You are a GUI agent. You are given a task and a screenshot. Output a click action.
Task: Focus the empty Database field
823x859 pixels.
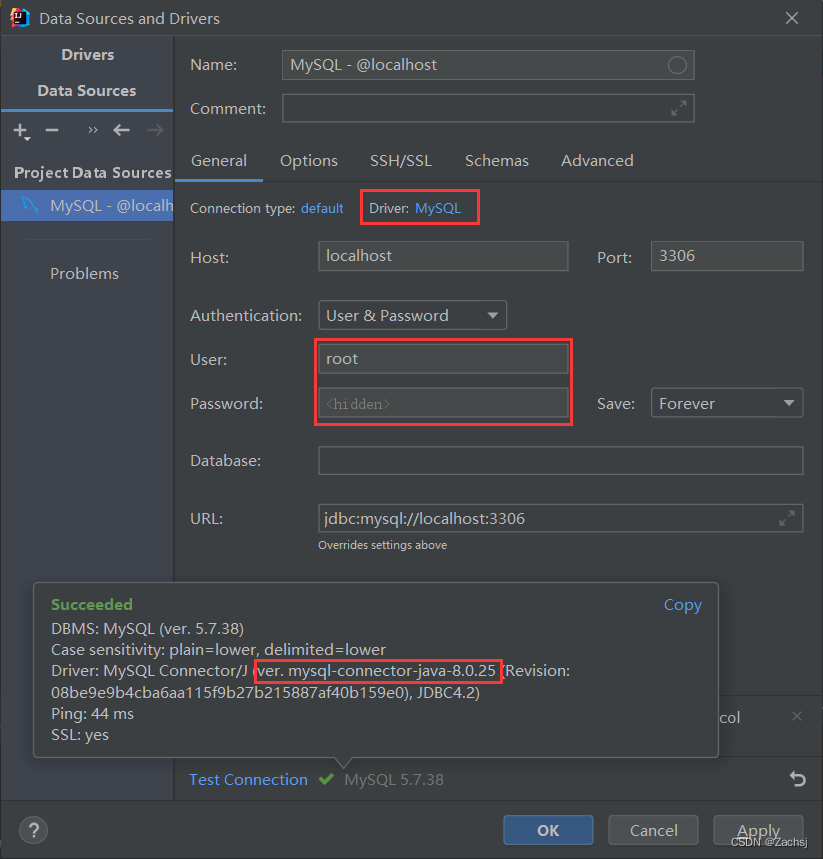(561, 460)
